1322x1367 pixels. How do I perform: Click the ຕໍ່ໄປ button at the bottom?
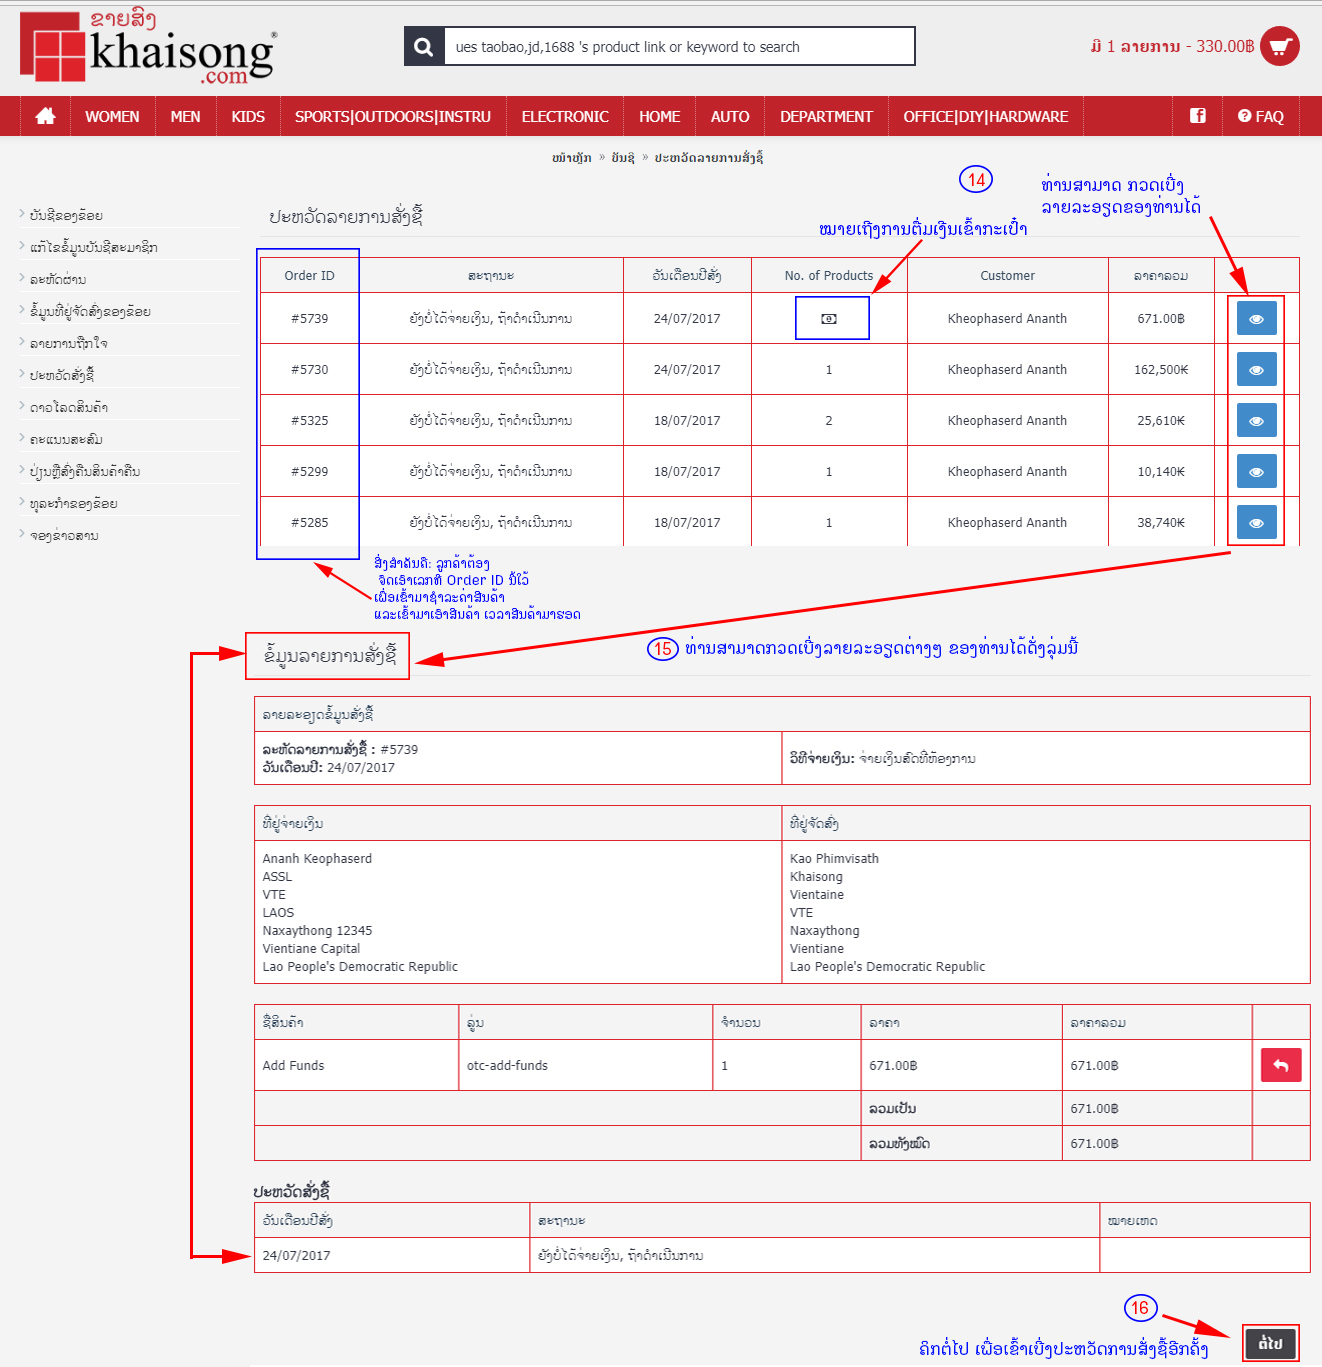point(1270,1343)
